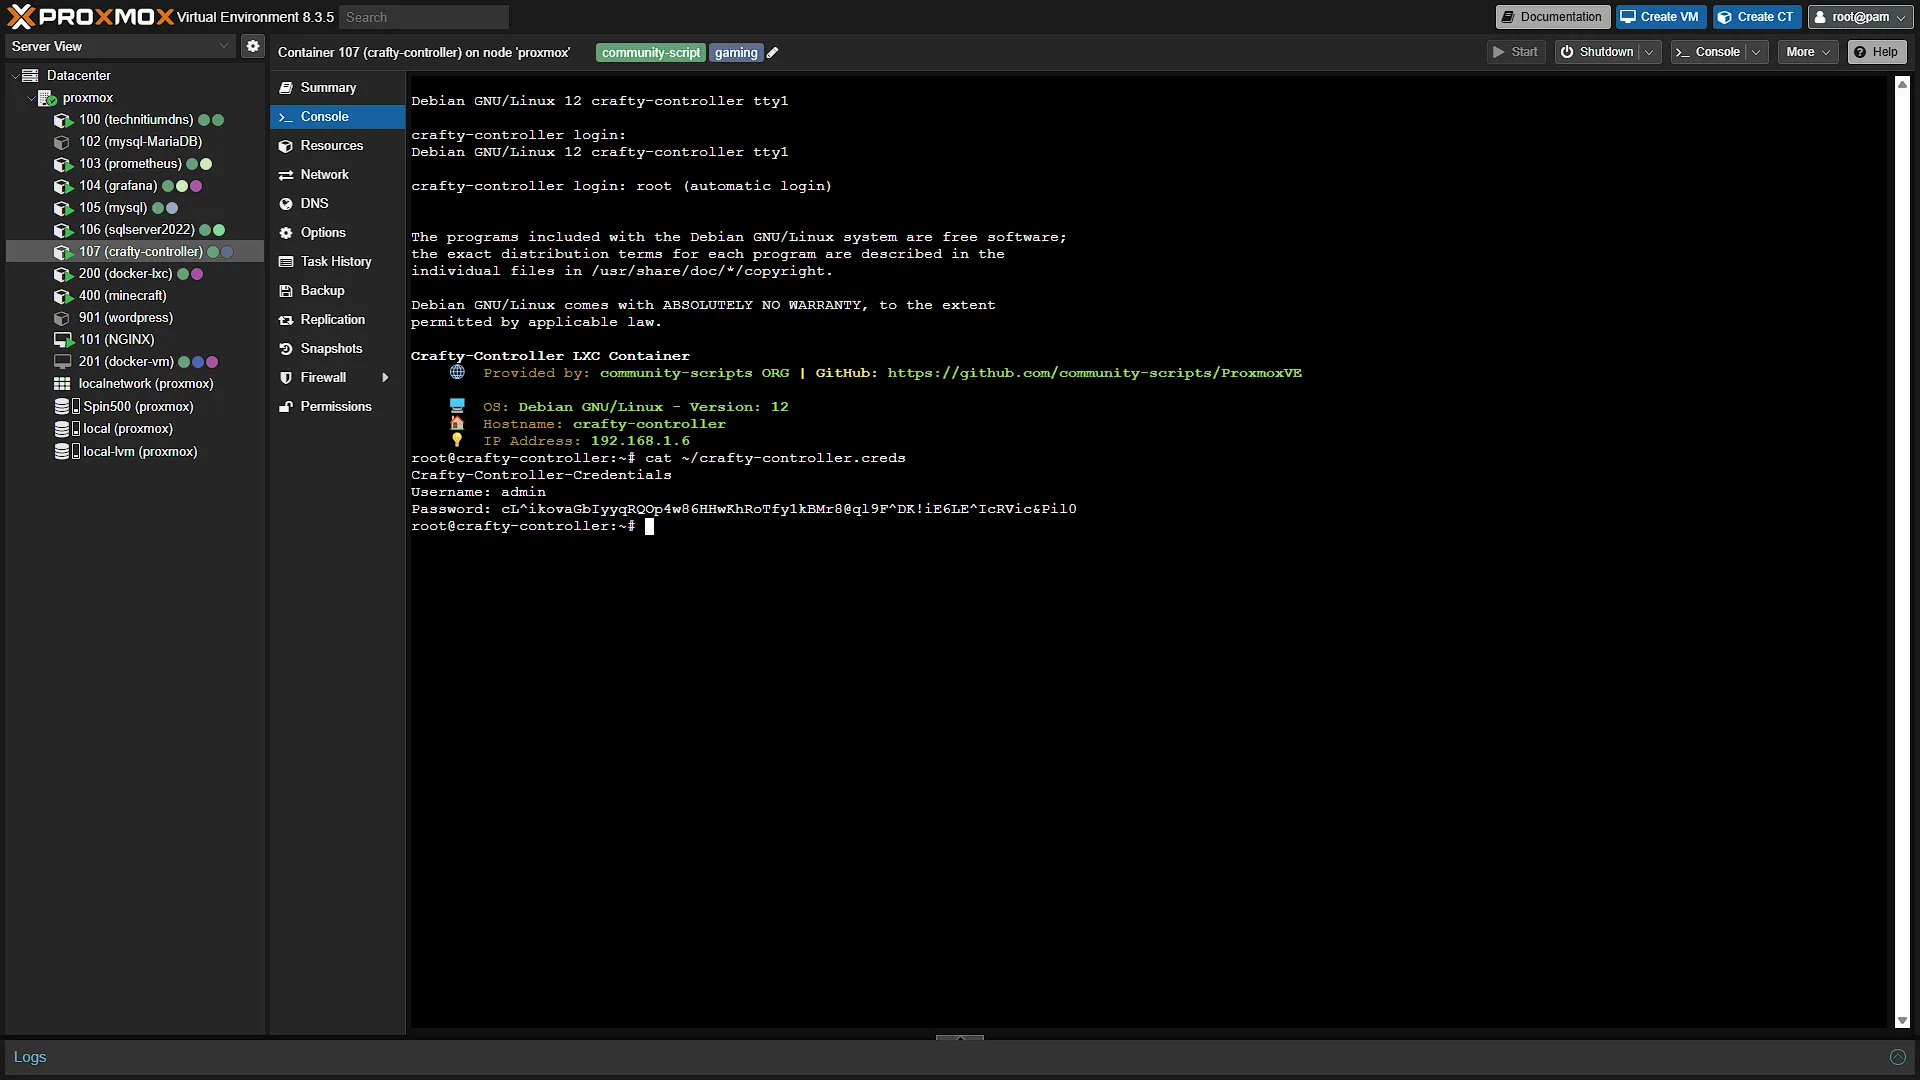Click the log panel splitter handle
Viewport: 1920px width, 1080px height.
point(960,1037)
